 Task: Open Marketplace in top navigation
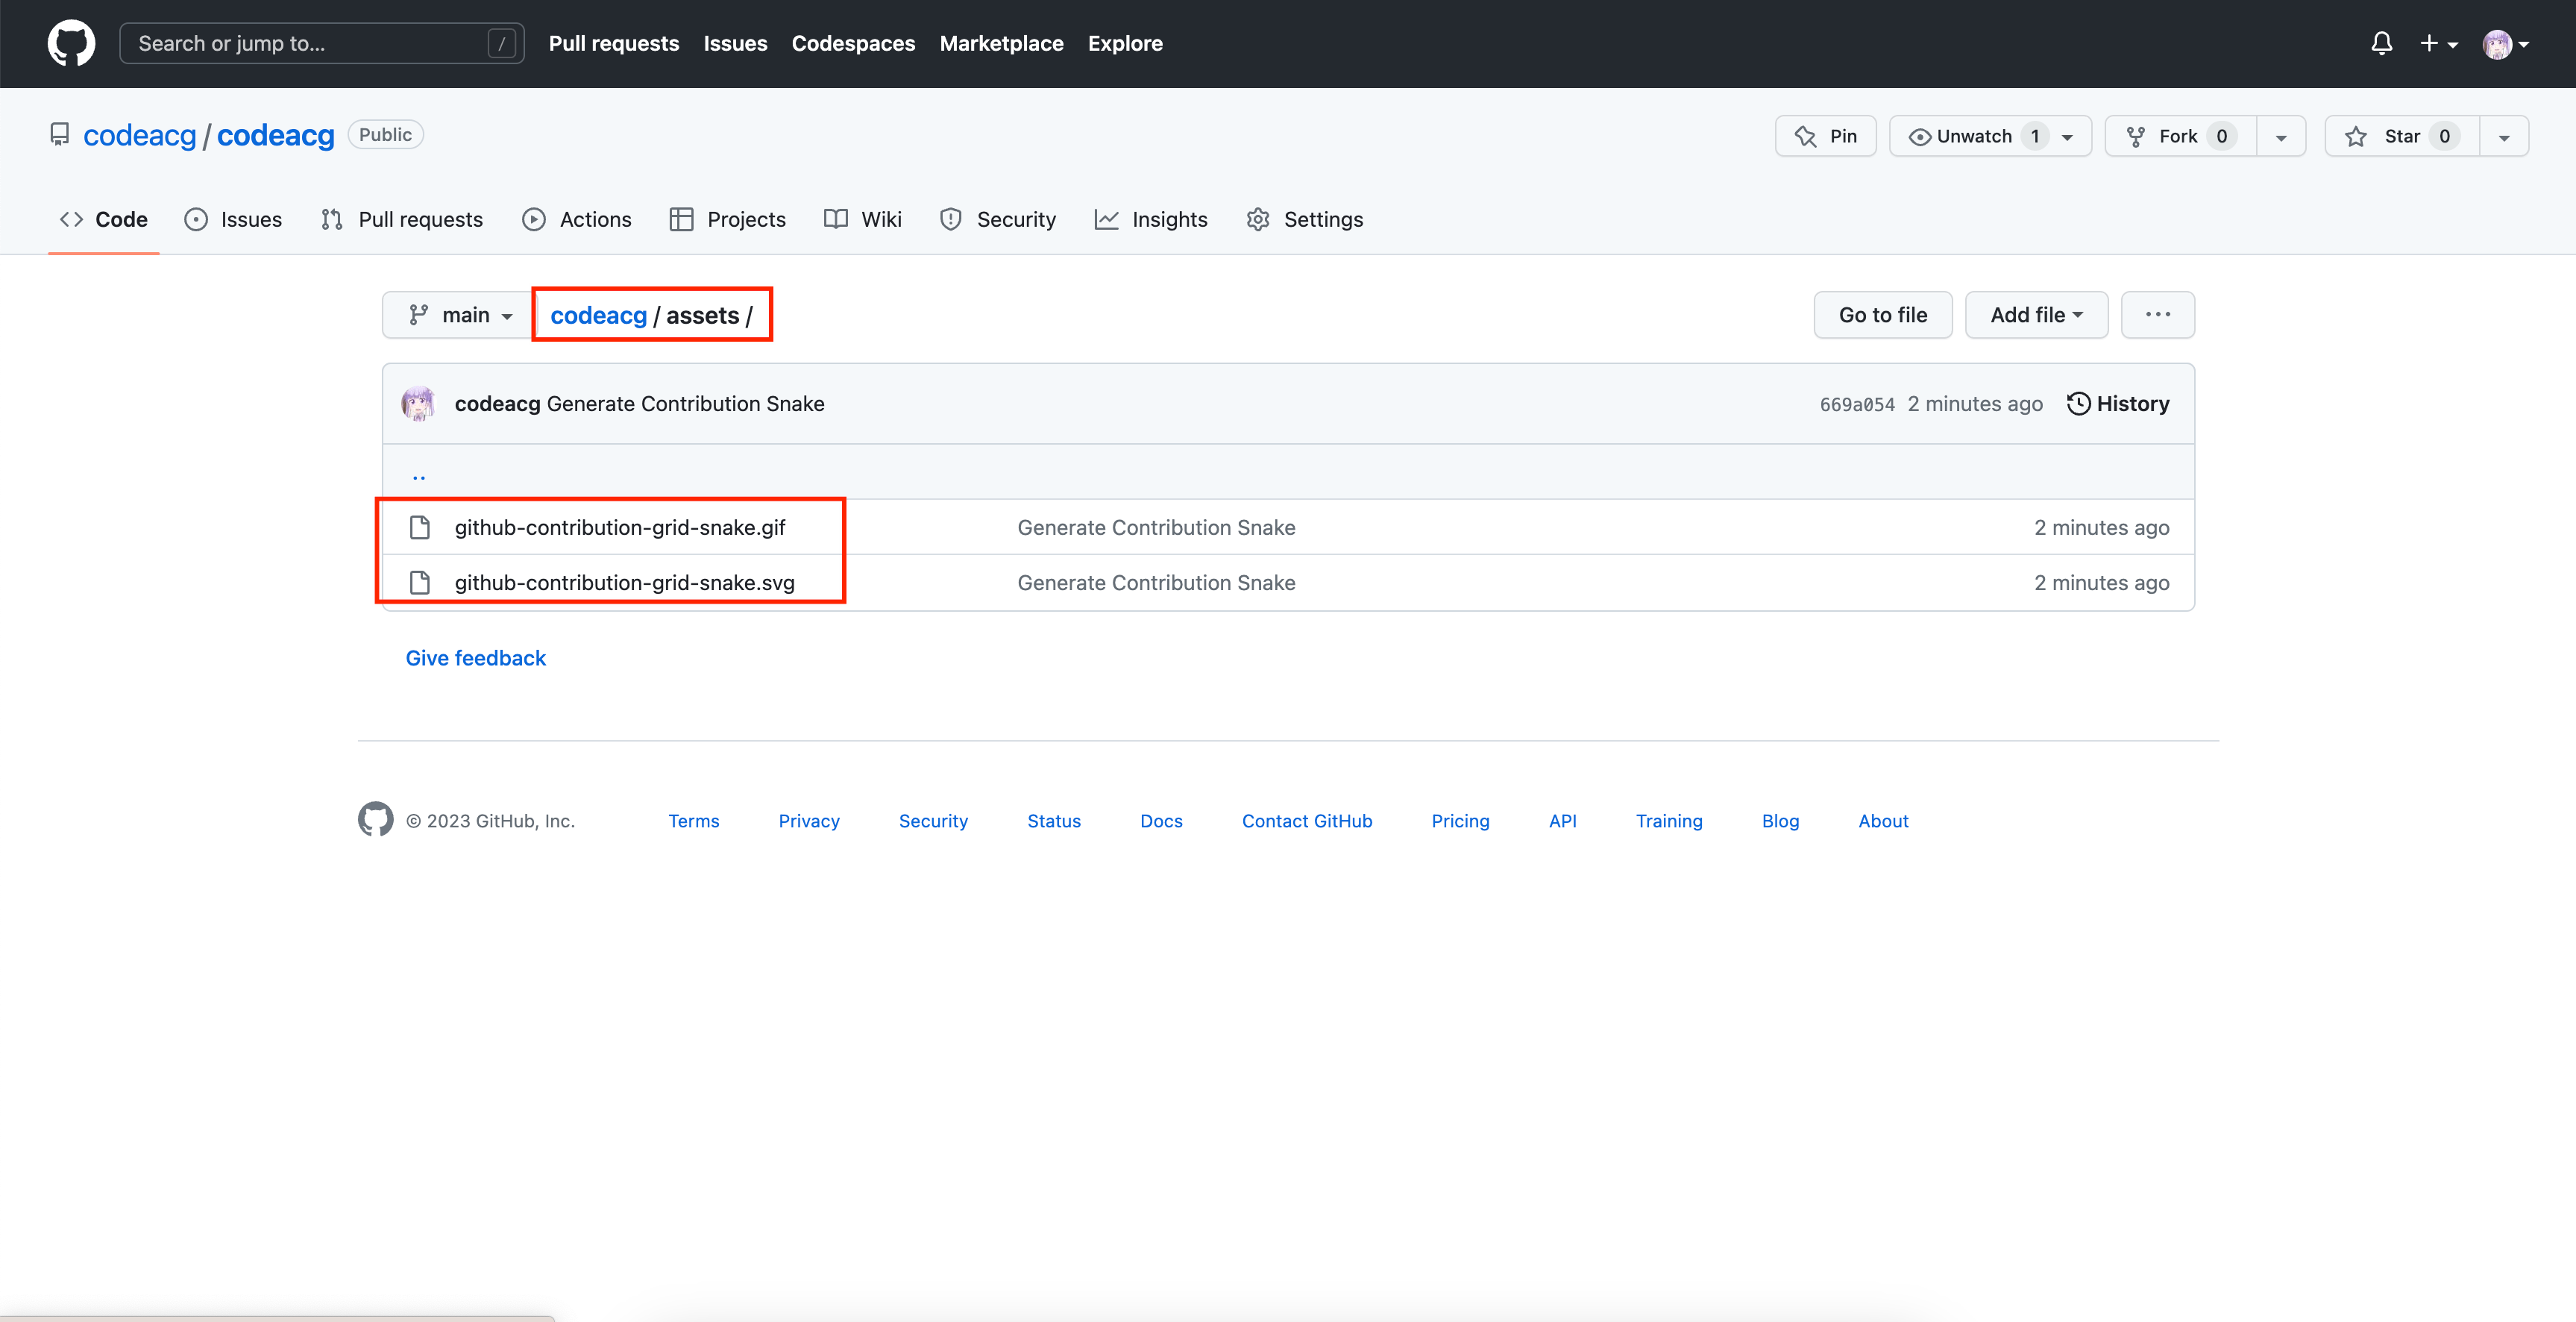[1001, 43]
